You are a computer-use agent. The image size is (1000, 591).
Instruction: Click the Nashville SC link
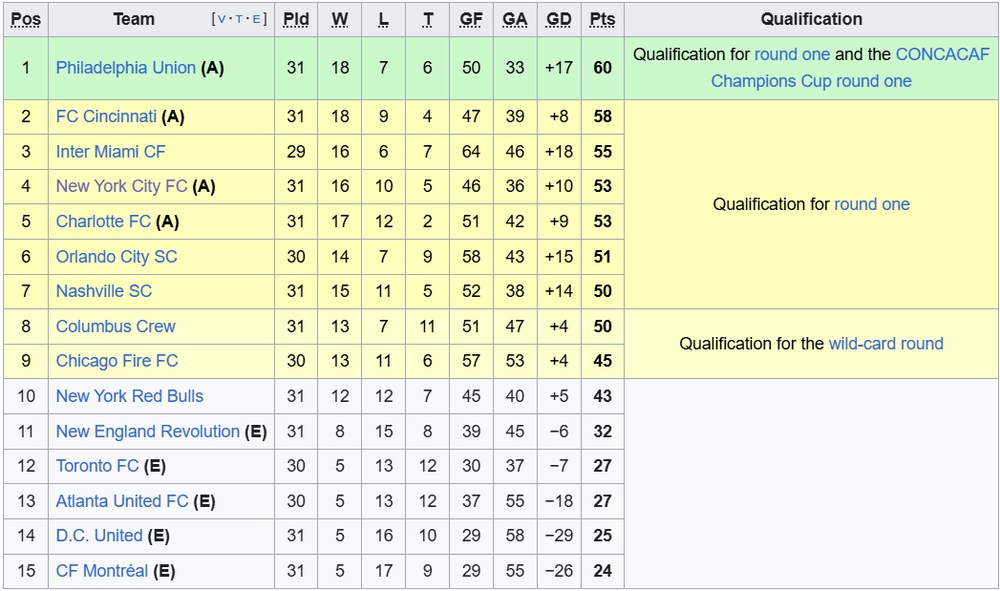click(x=104, y=291)
